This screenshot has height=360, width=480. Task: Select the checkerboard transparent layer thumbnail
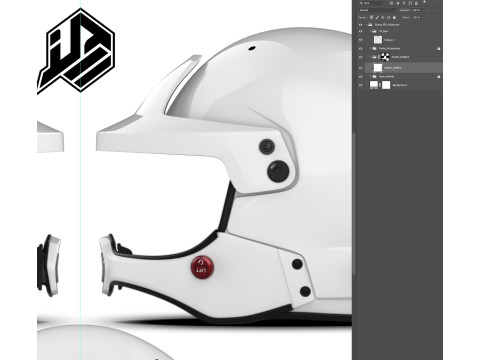[378, 40]
